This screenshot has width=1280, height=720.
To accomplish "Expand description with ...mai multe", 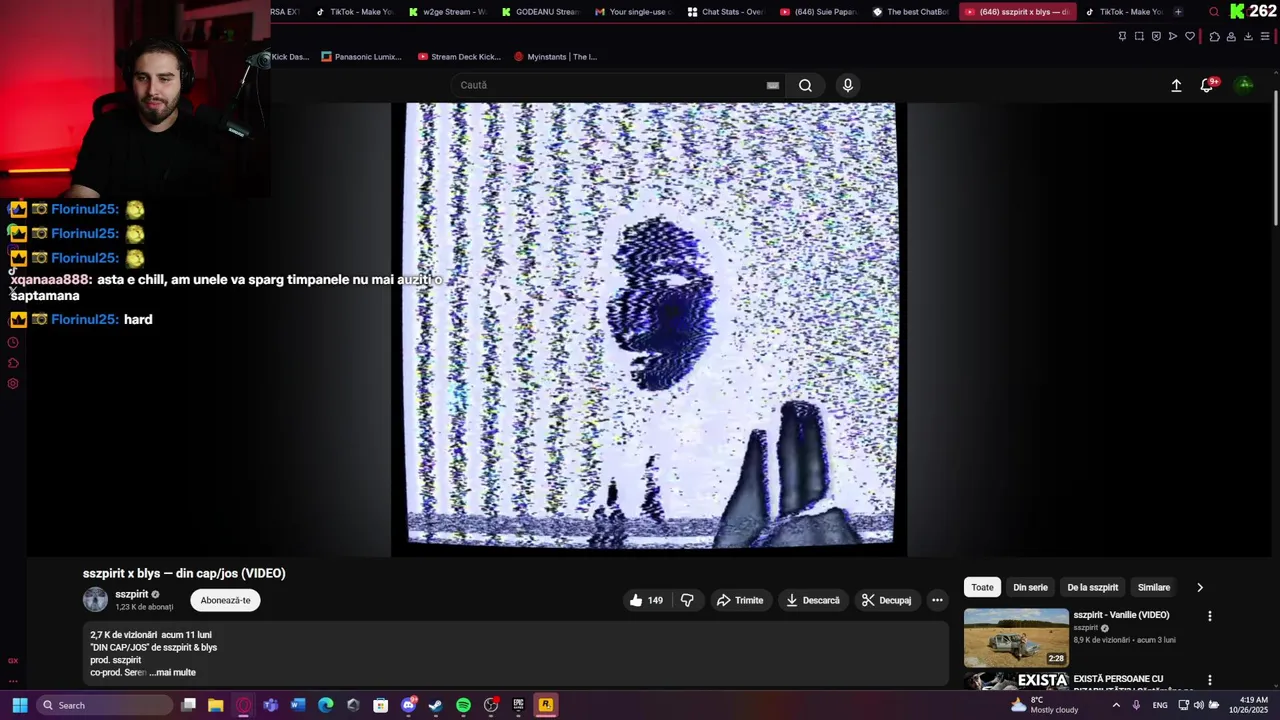I will tap(172, 672).
